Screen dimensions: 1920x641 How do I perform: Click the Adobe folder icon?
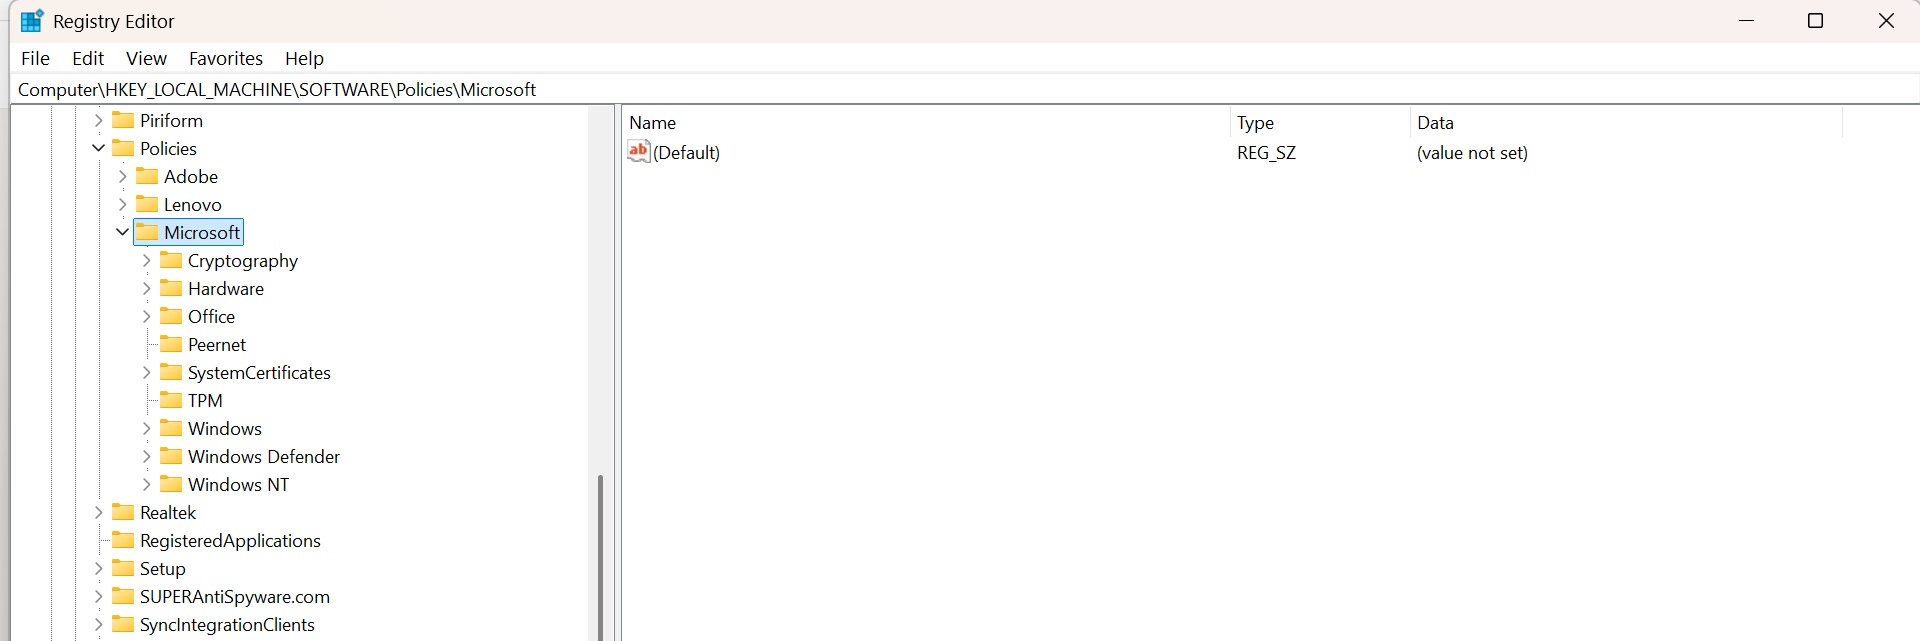147,176
